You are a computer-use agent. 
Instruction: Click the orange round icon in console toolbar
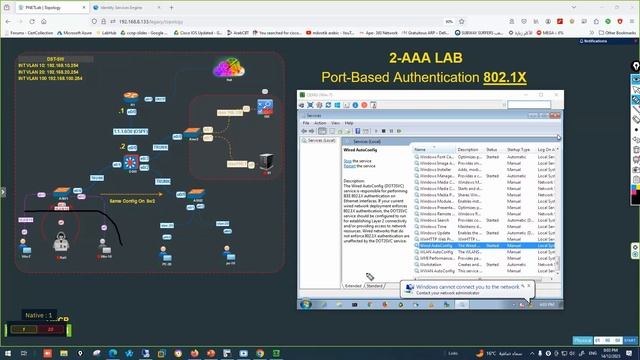[364, 105]
